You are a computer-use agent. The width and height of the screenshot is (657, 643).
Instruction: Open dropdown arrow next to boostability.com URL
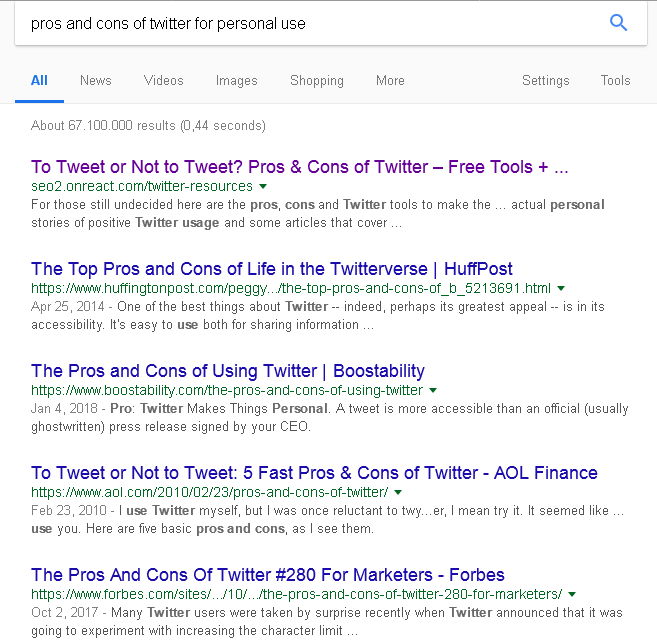[x=433, y=390]
